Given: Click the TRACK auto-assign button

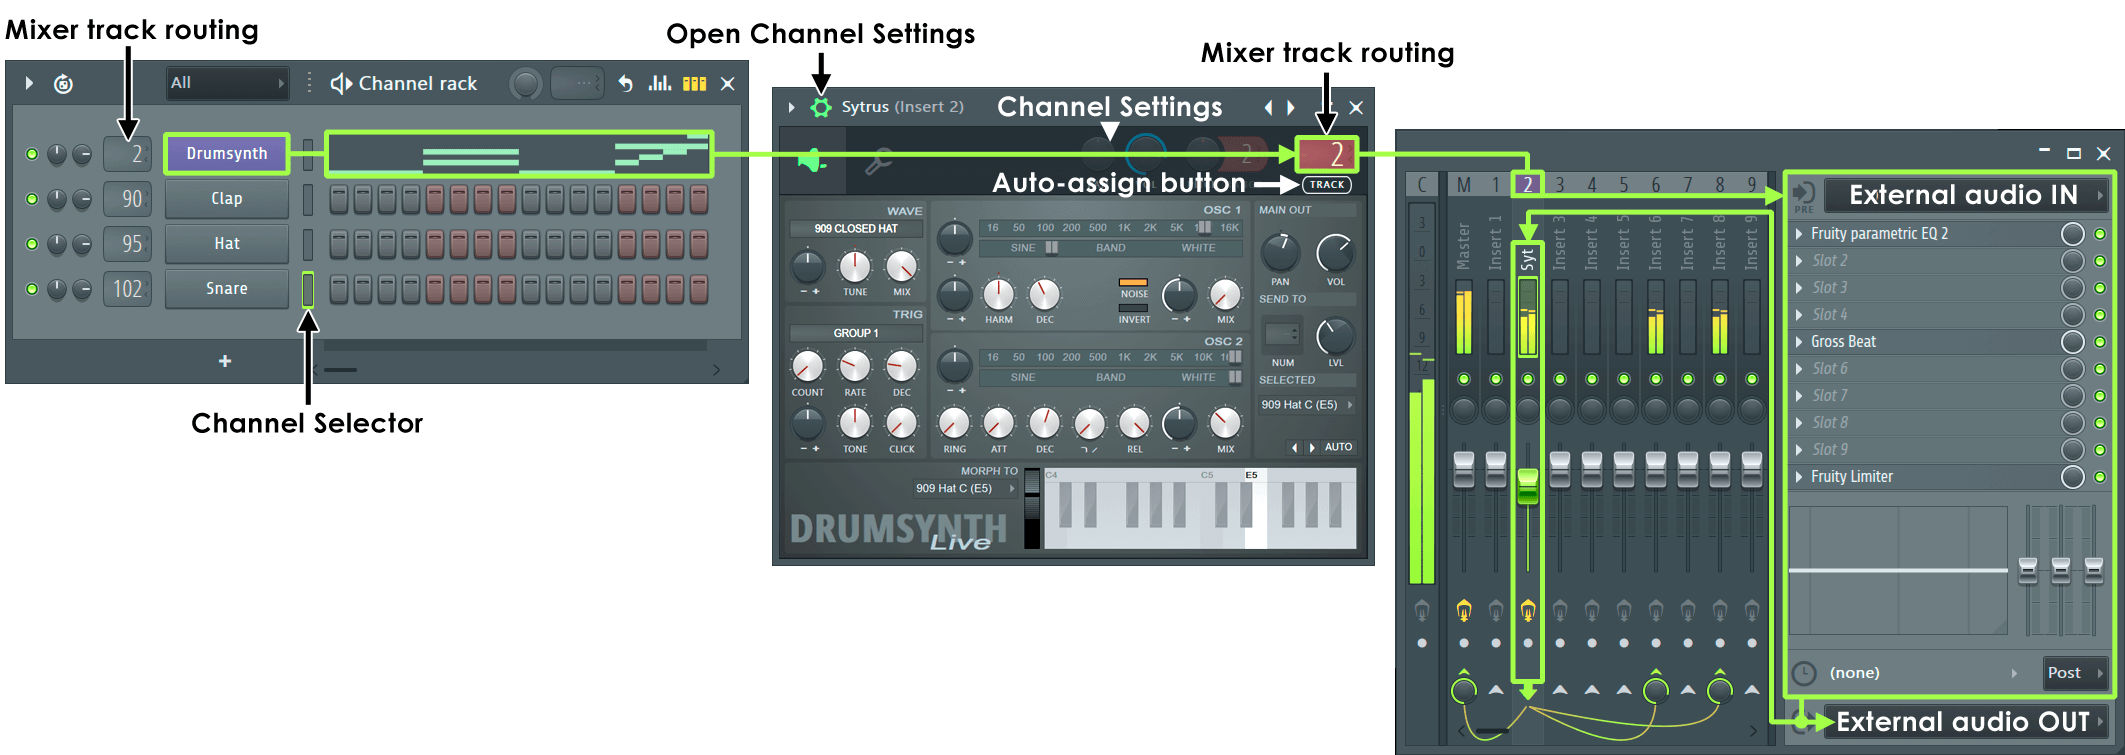Looking at the screenshot, I should coord(1327,184).
